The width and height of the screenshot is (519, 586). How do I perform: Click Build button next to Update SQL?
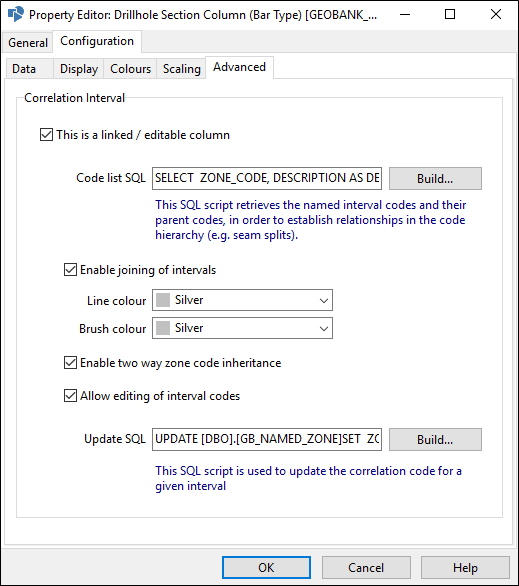pos(435,440)
